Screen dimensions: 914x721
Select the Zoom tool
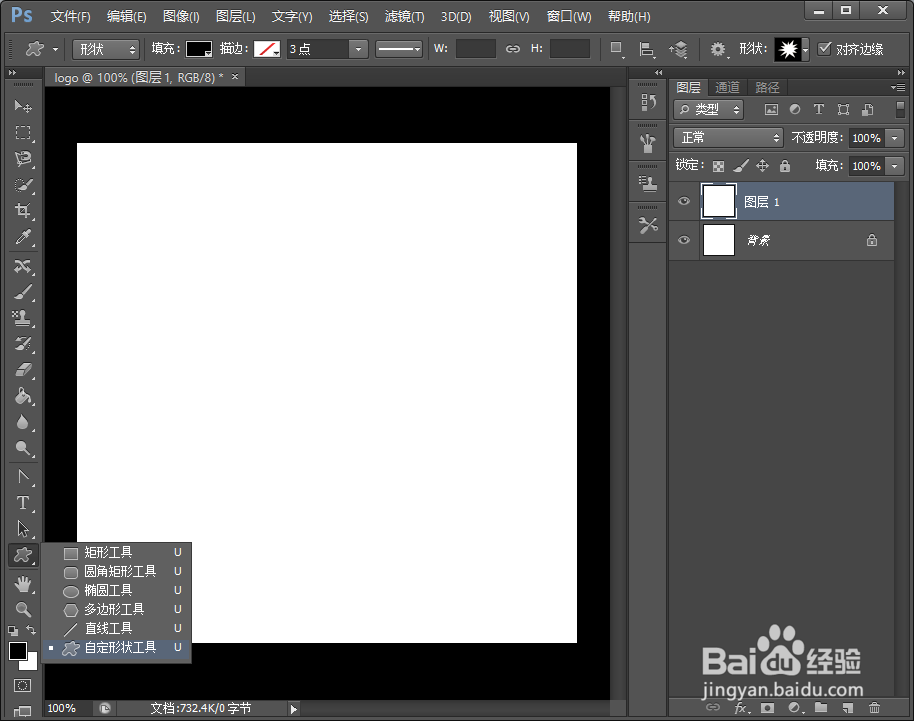[23, 610]
